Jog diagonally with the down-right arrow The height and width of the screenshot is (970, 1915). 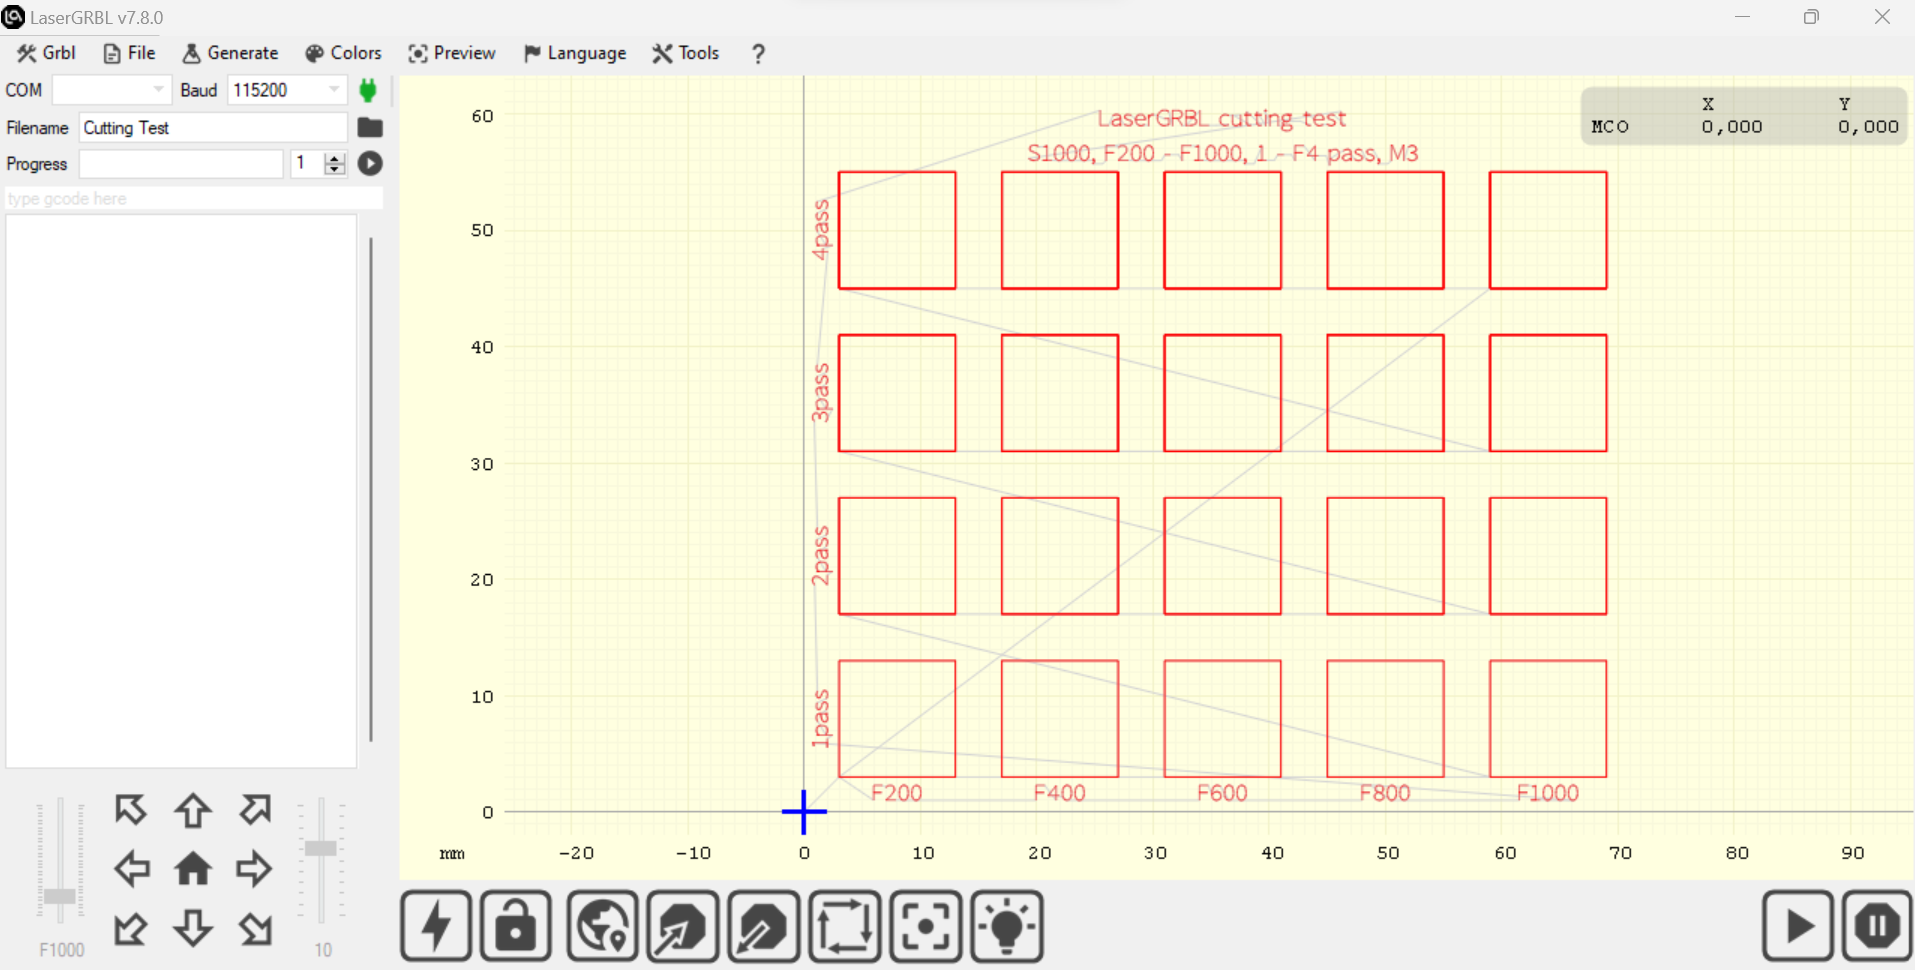point(255,929)
